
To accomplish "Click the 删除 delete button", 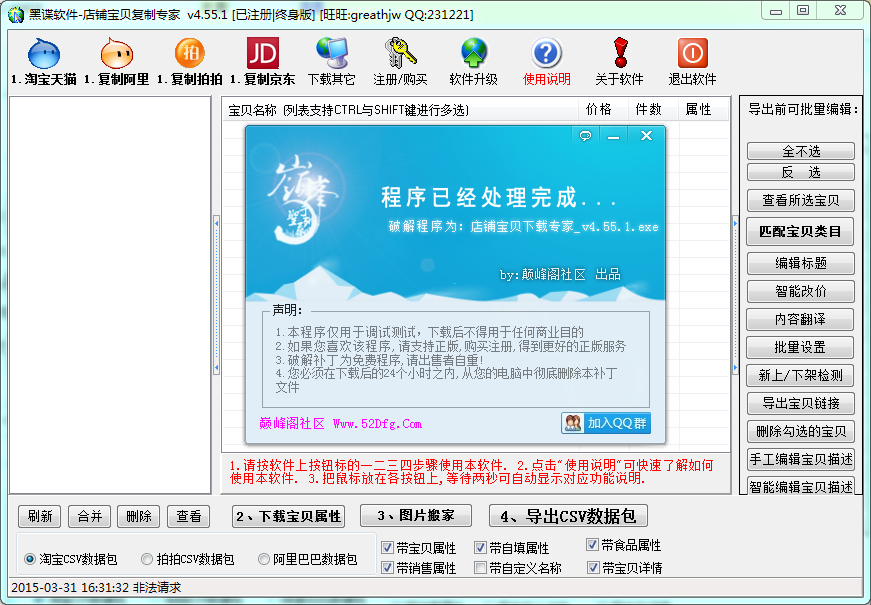I will point(139,517).
